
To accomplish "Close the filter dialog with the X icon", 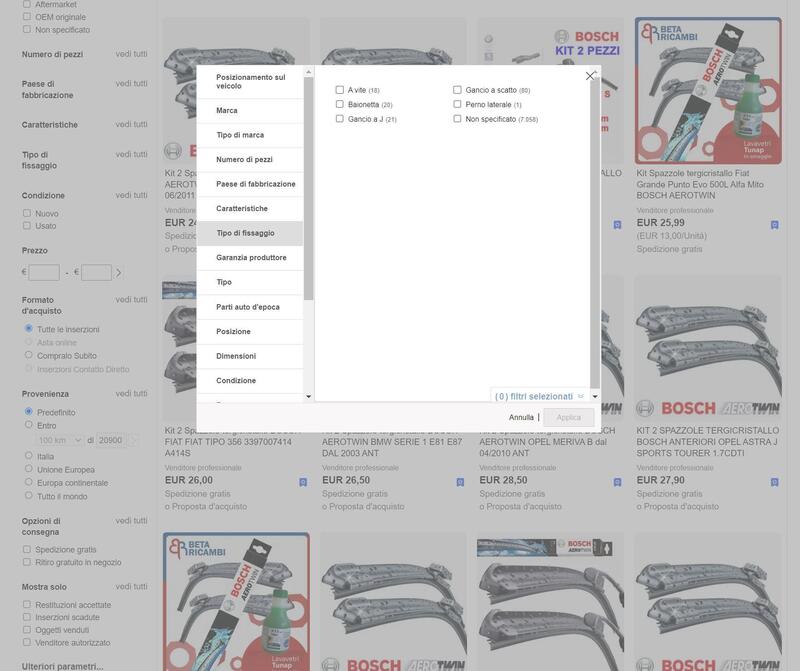I will (x=590, y=76).
